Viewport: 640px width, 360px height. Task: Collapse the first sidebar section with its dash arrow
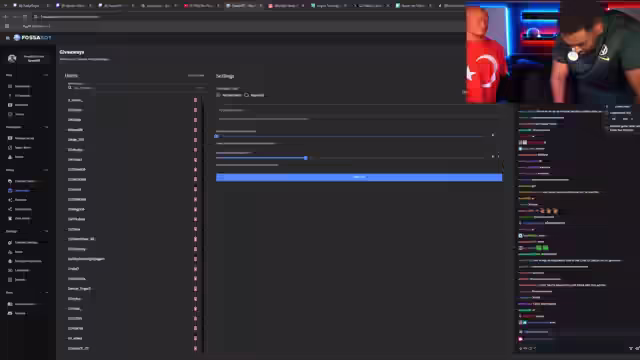pos(46,75)
